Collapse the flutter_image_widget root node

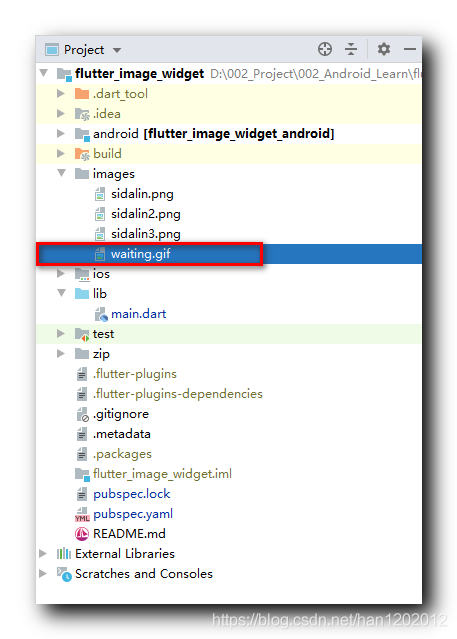pyautogui.click(x=44, y=73)
